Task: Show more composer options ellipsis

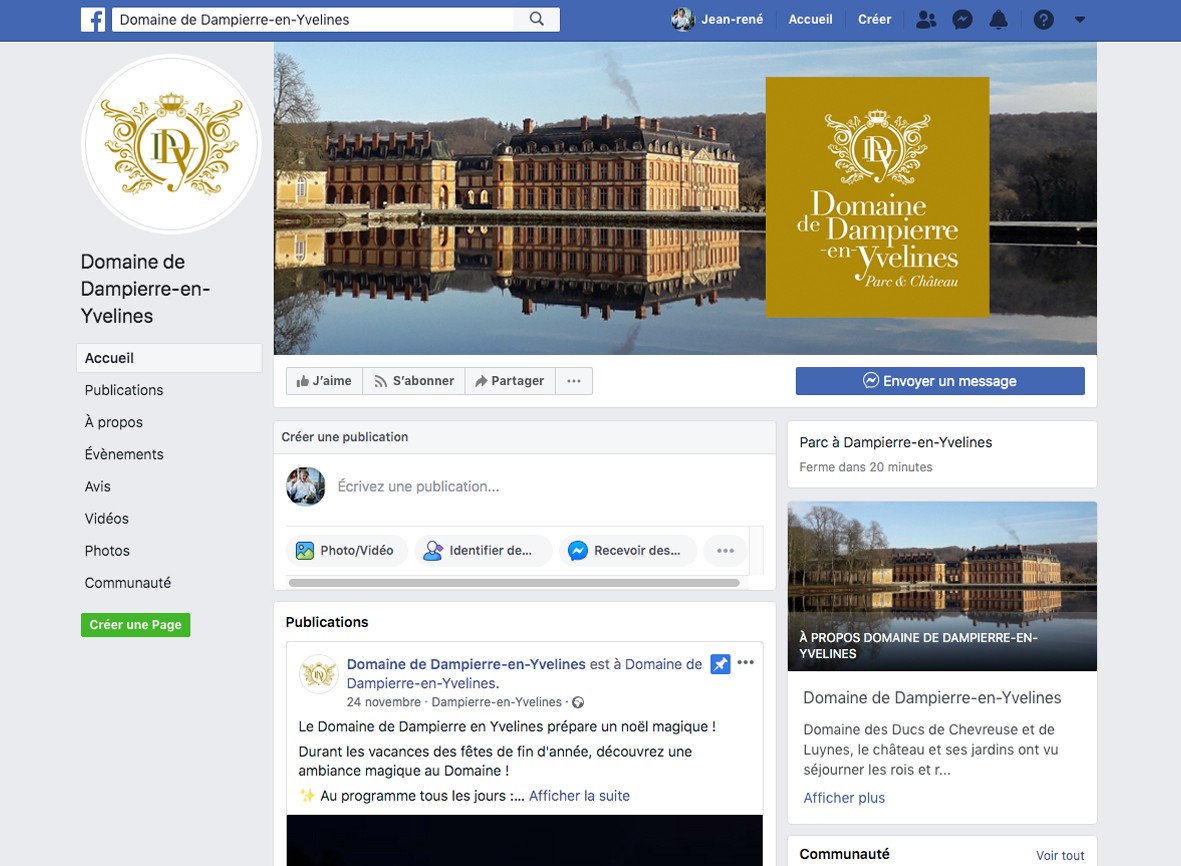Action: tap(725, 550)
